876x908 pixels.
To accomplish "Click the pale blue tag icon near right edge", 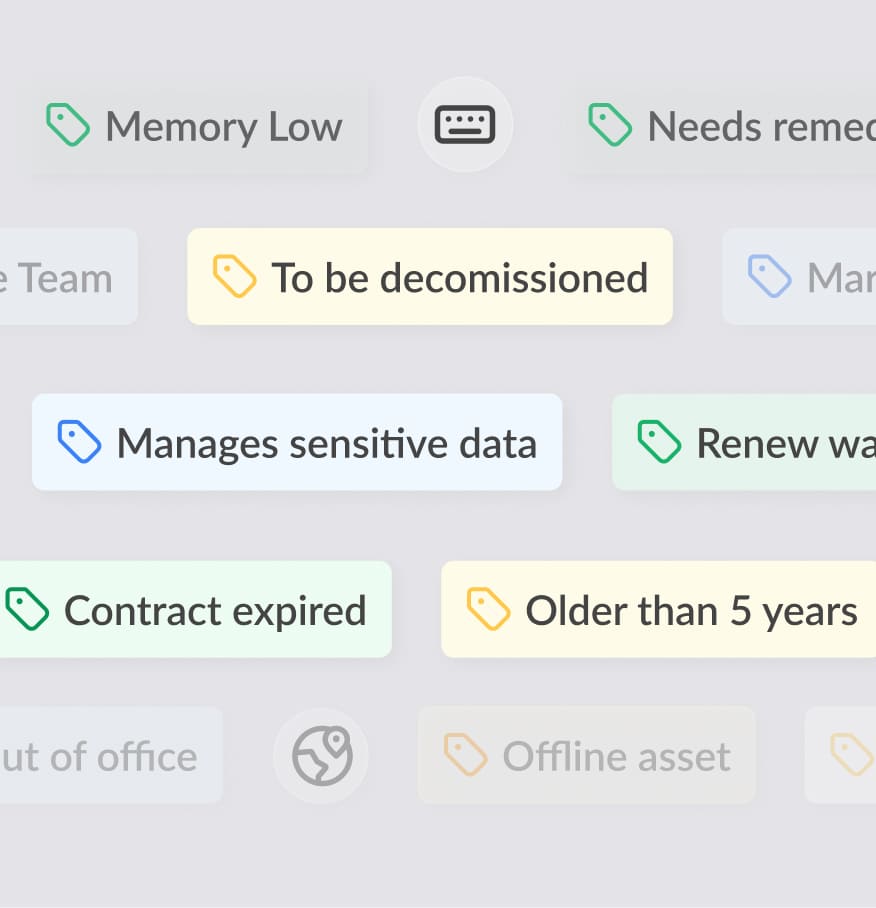I will 769,276.
